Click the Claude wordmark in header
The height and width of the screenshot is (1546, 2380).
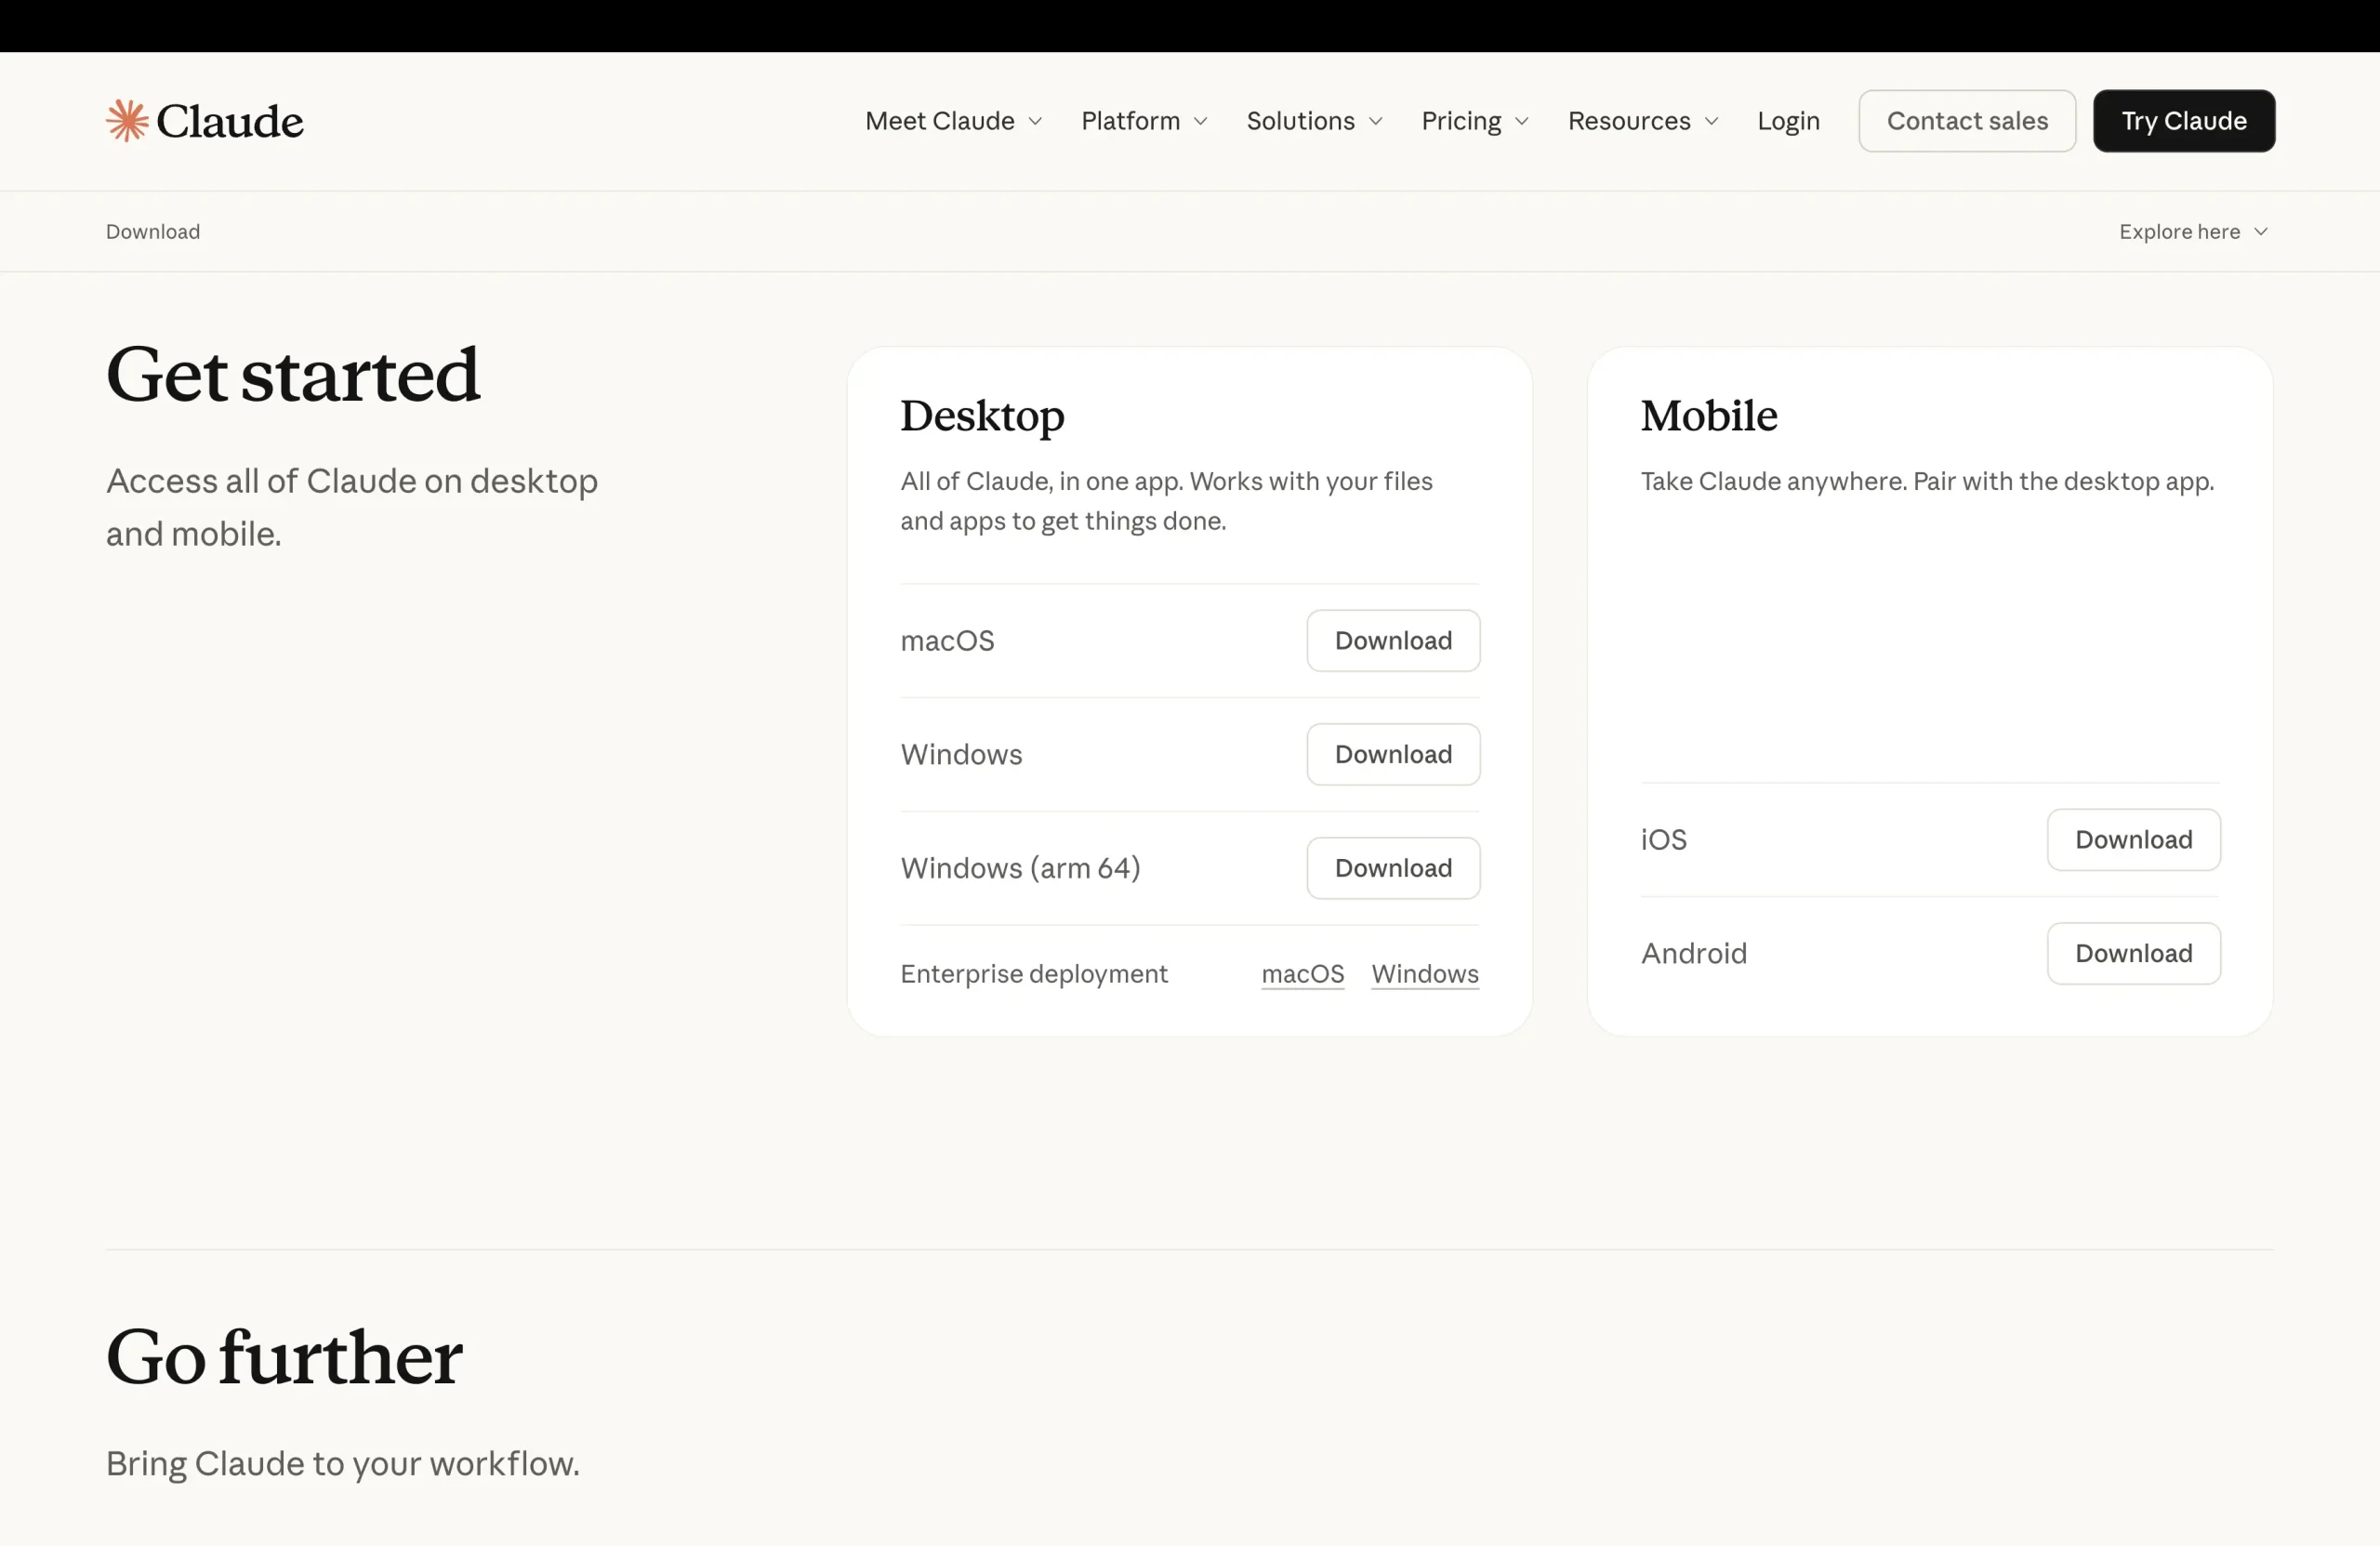(230, 122)
